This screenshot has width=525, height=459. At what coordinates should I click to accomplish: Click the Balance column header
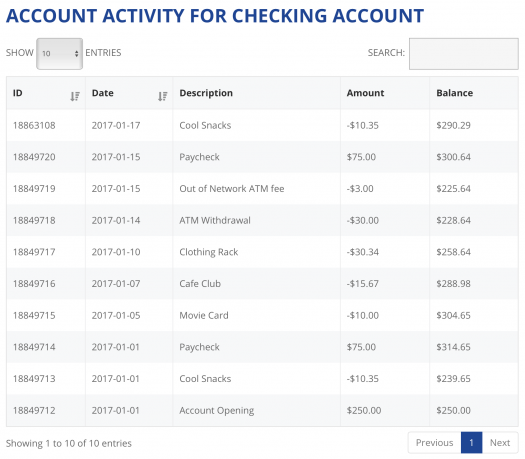click(454, 93)
